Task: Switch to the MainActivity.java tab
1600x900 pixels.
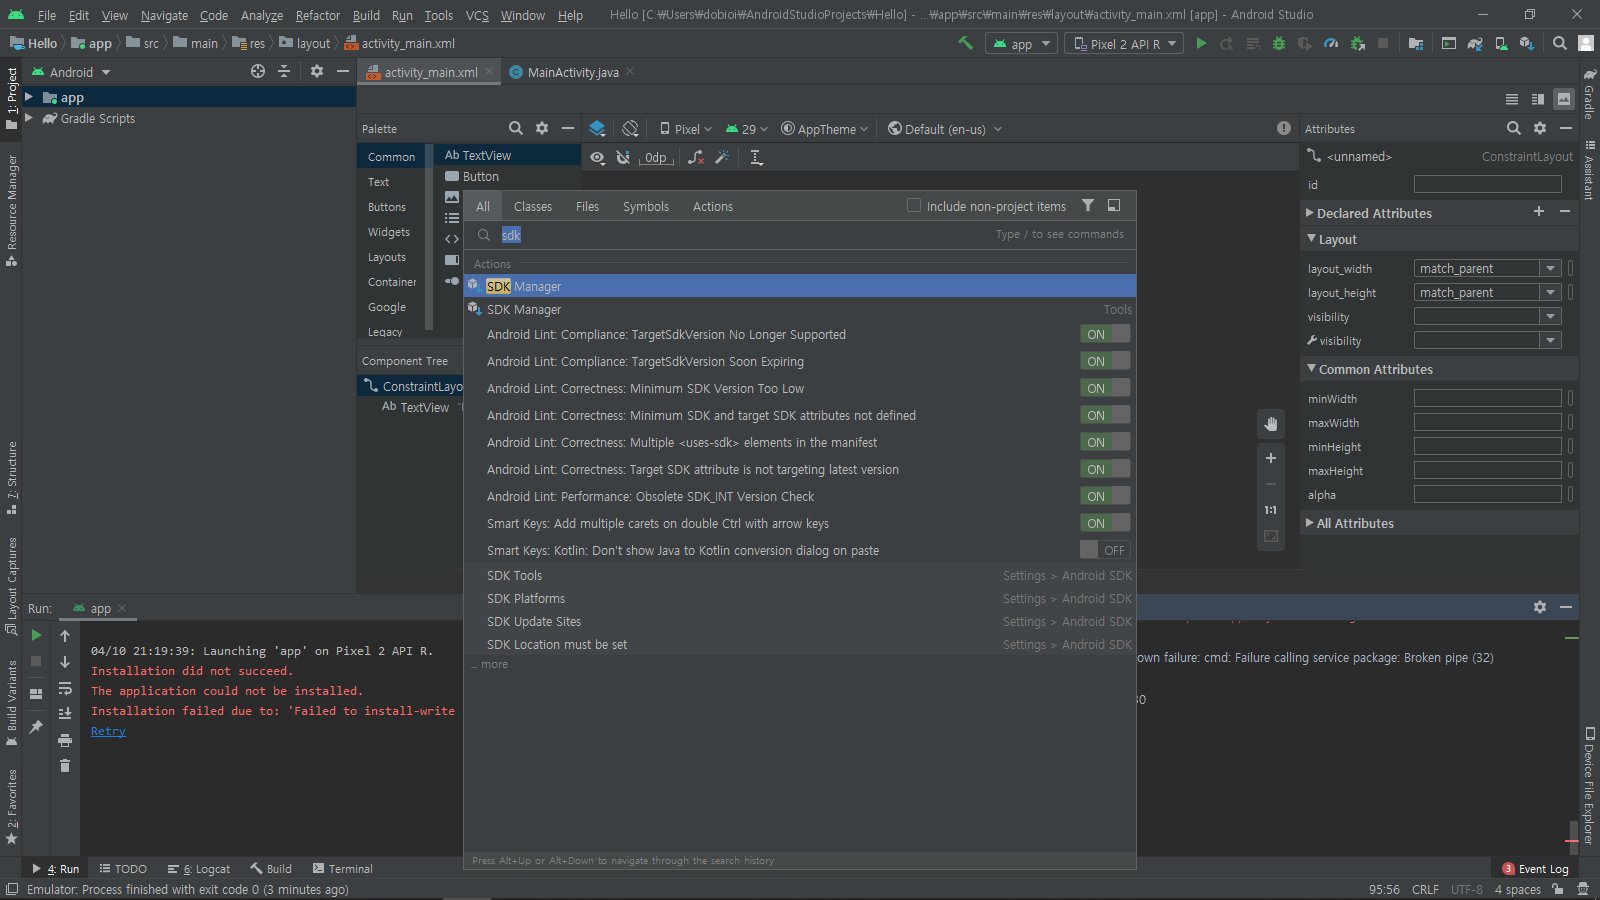Action: click(571, 71)
